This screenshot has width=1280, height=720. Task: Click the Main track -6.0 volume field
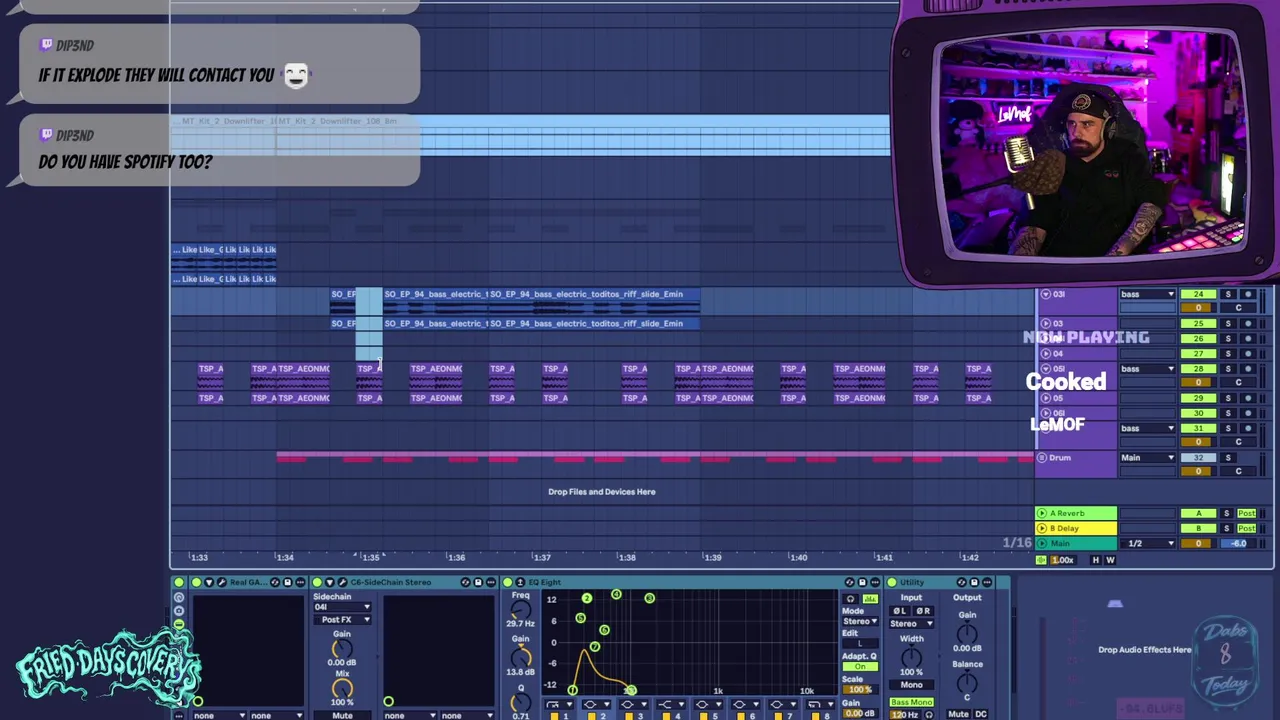pos(1238,543)
